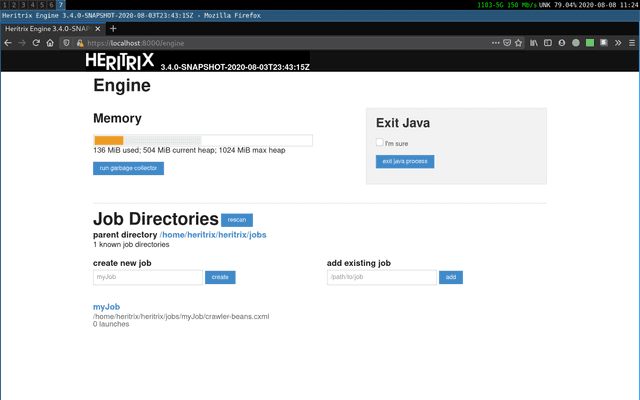The height and width of the screenshot is (400, 640).
Task: Open the Firefox account icon
Action: 562,42
